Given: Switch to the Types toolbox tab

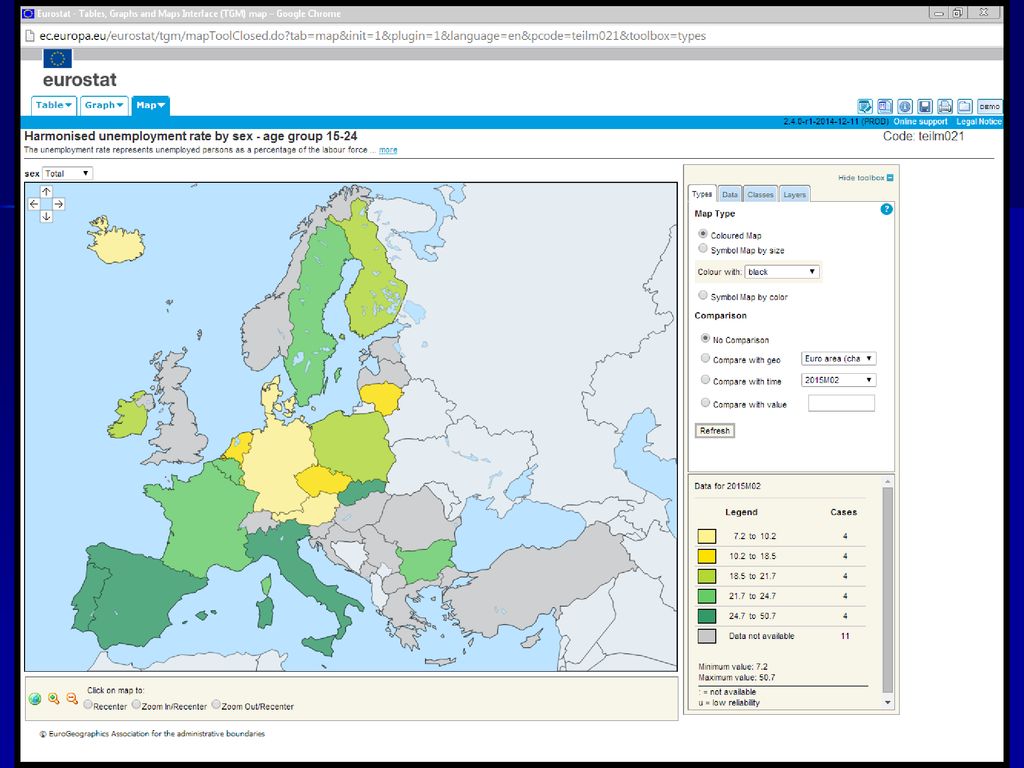Looking at the screenshot, I should (702, 194).
